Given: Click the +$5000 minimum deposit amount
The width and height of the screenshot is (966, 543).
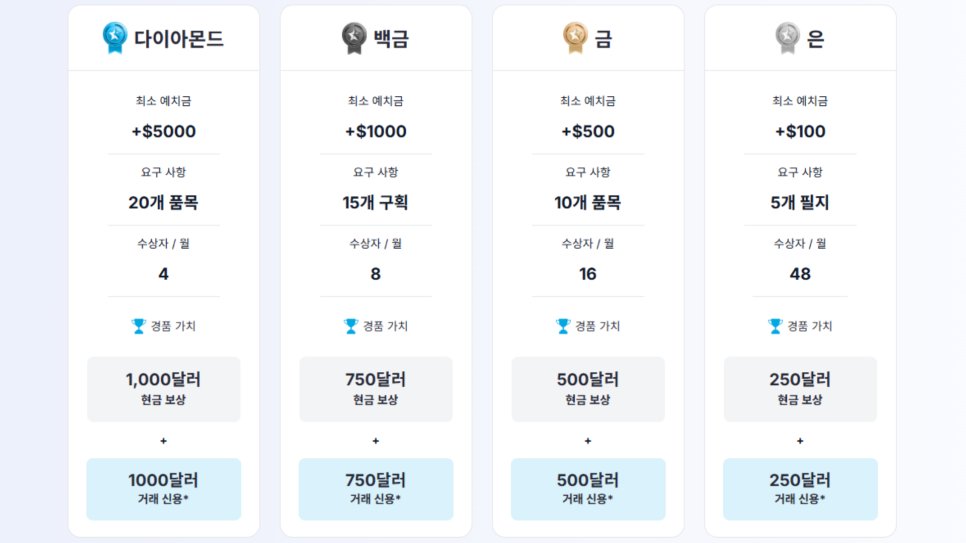Looking at the screenshot, I should pos(164,132).
